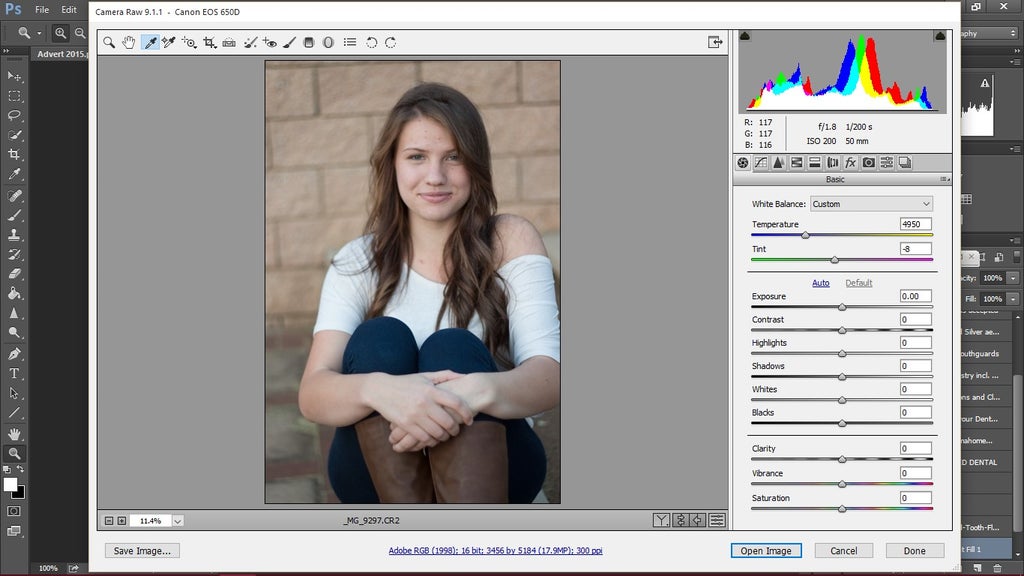Open the White Balance dropdown

[870, 203]
